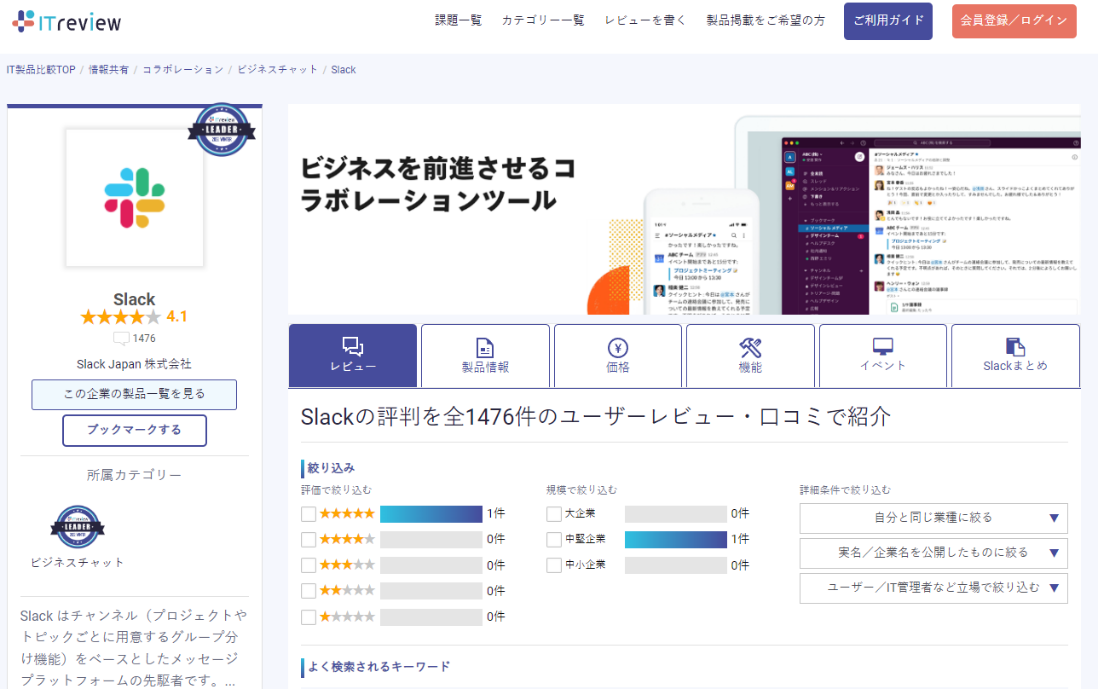
Task: Open the イベント tab
Action: (882, 355)
